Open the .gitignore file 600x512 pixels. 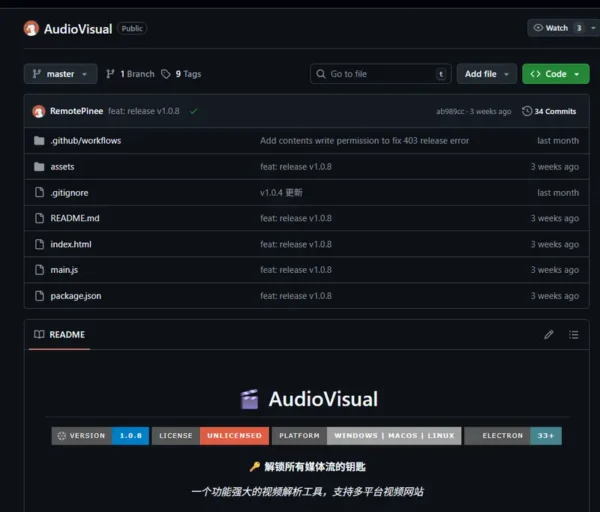coord(69,192)
